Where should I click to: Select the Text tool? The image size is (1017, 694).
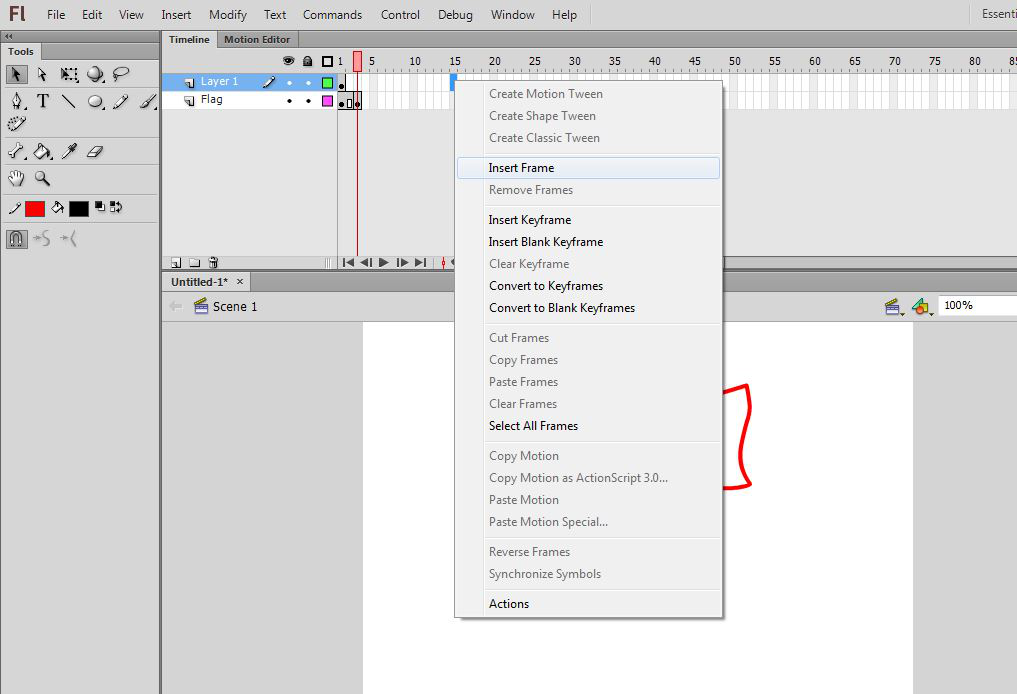[43, 101]
